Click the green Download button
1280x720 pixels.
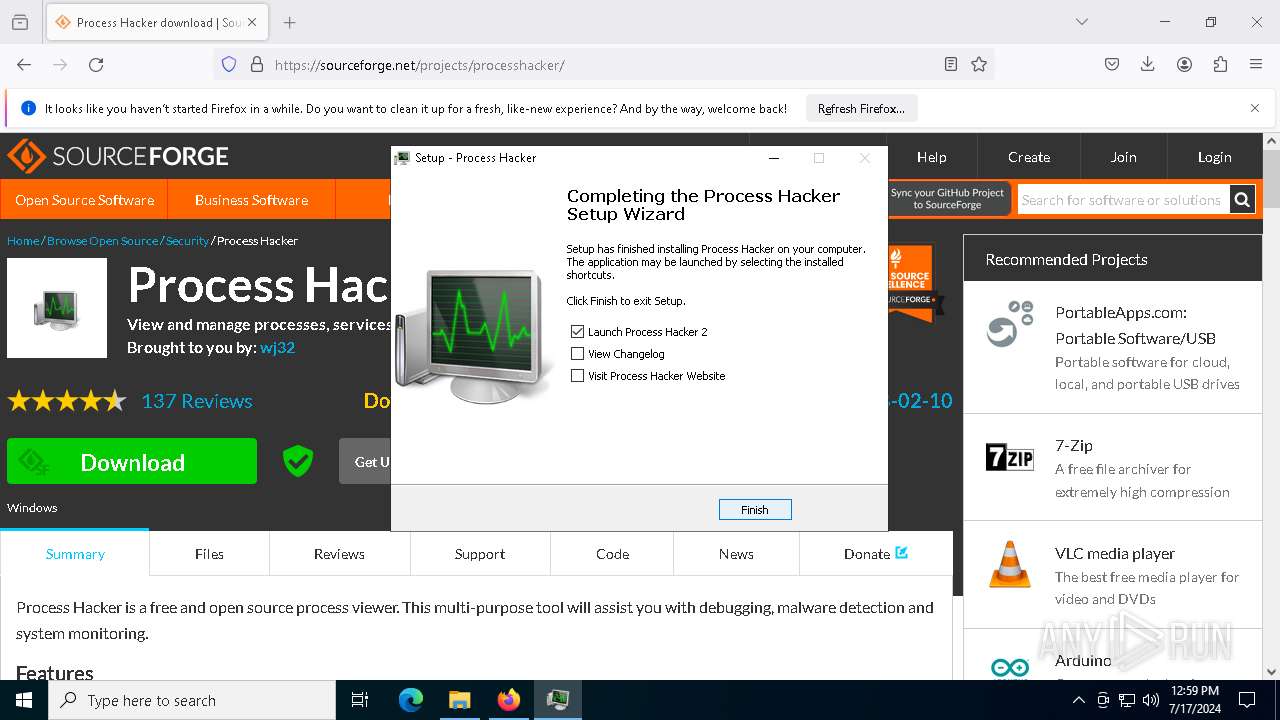(132, 462)
